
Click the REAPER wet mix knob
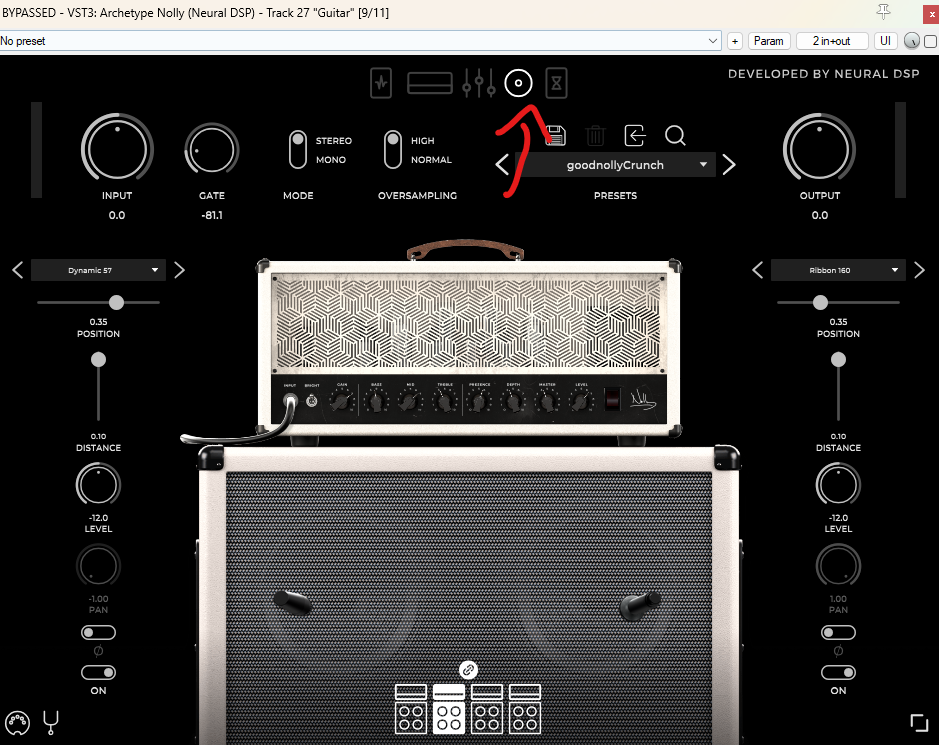pyautogui.click(x=911, y=41)
